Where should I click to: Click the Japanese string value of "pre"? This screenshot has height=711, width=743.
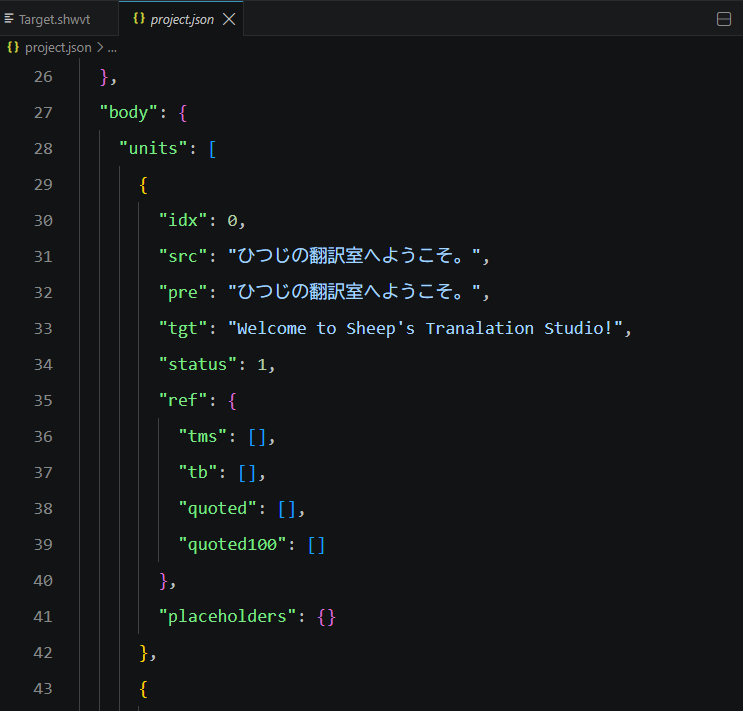click(354, 292)
